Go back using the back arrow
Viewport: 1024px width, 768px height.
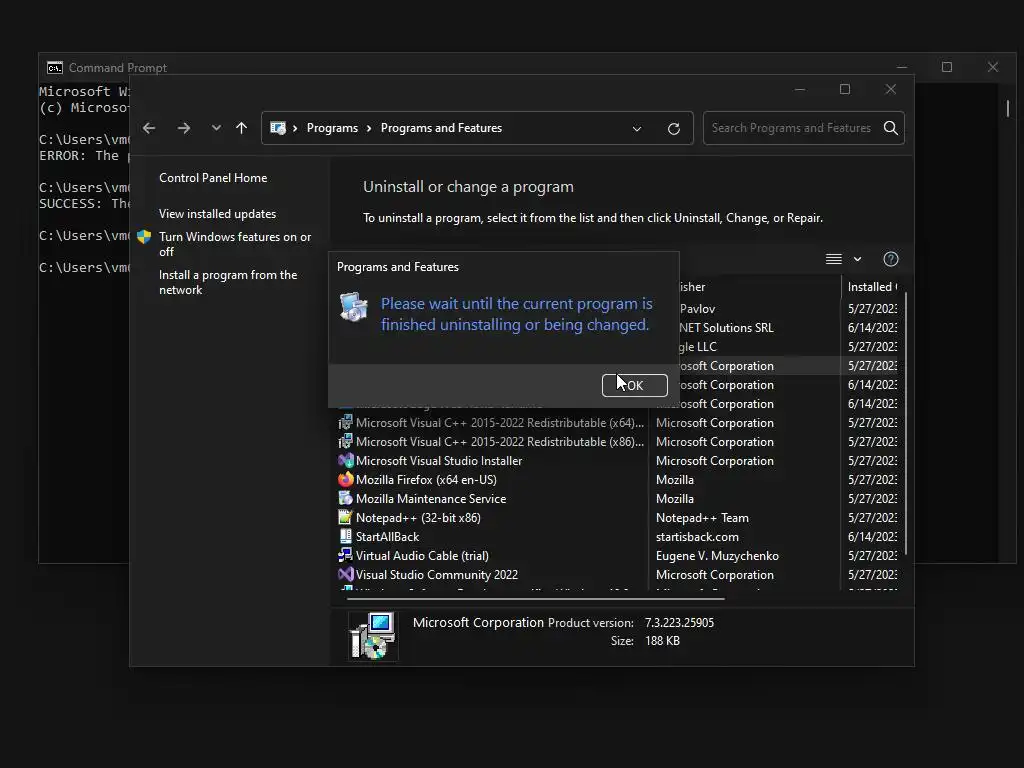(149, 128)
